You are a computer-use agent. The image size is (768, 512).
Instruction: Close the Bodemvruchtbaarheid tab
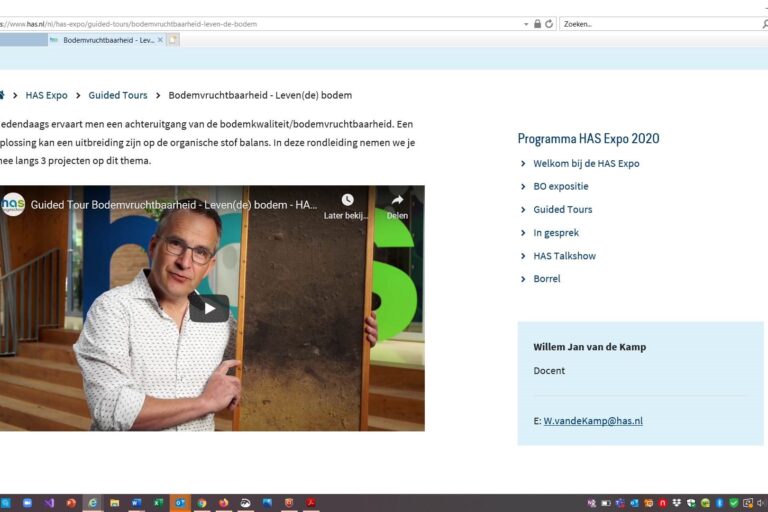coord(160,40)
